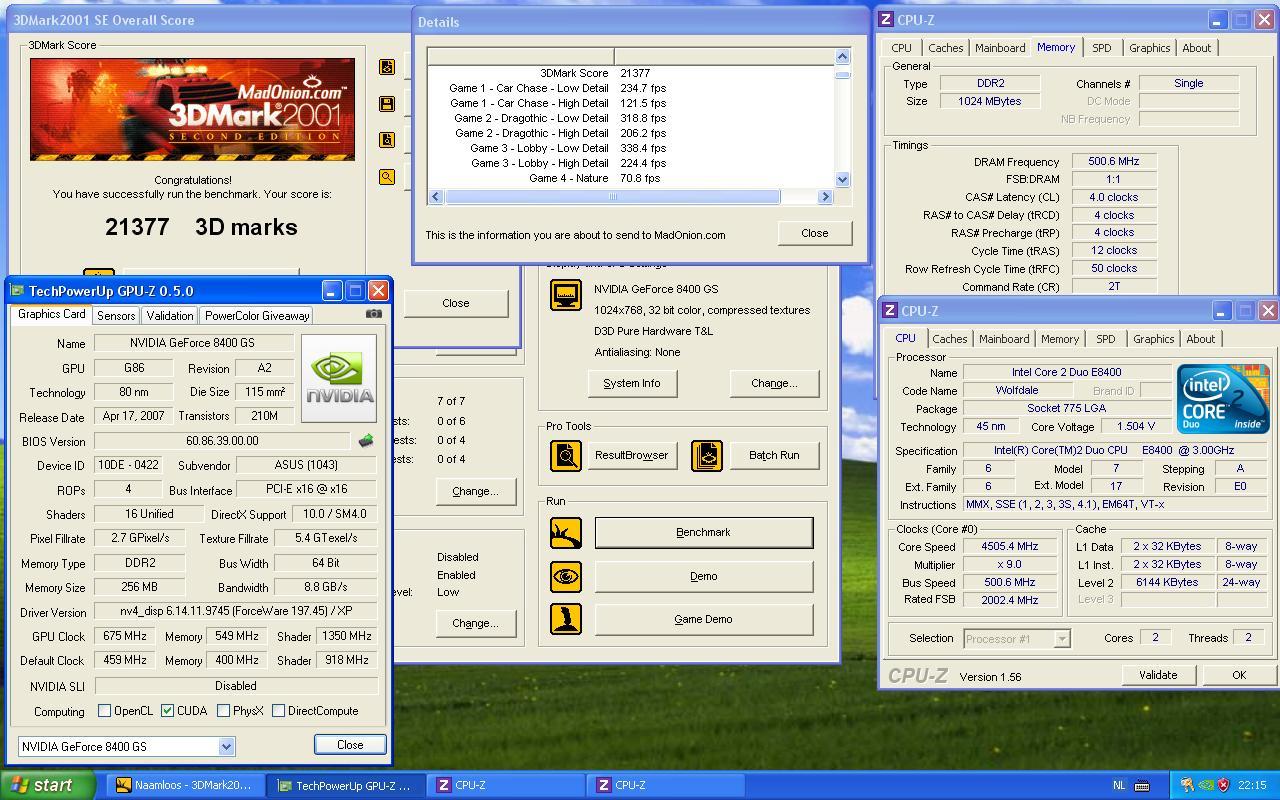Click the GPU-Z screenshot camera icon
This screenshot has height=800, width=1280.
pos(373,314)
